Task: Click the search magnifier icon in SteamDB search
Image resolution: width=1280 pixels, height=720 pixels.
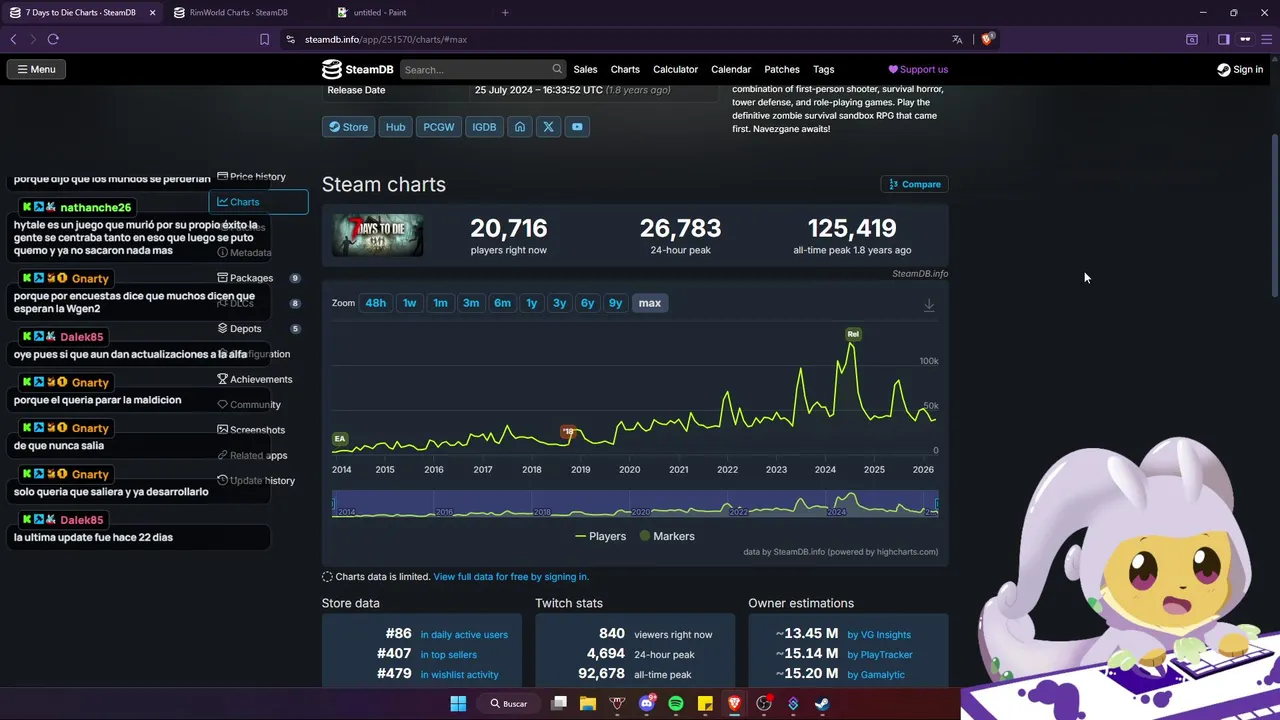Action: click(557, 69)
